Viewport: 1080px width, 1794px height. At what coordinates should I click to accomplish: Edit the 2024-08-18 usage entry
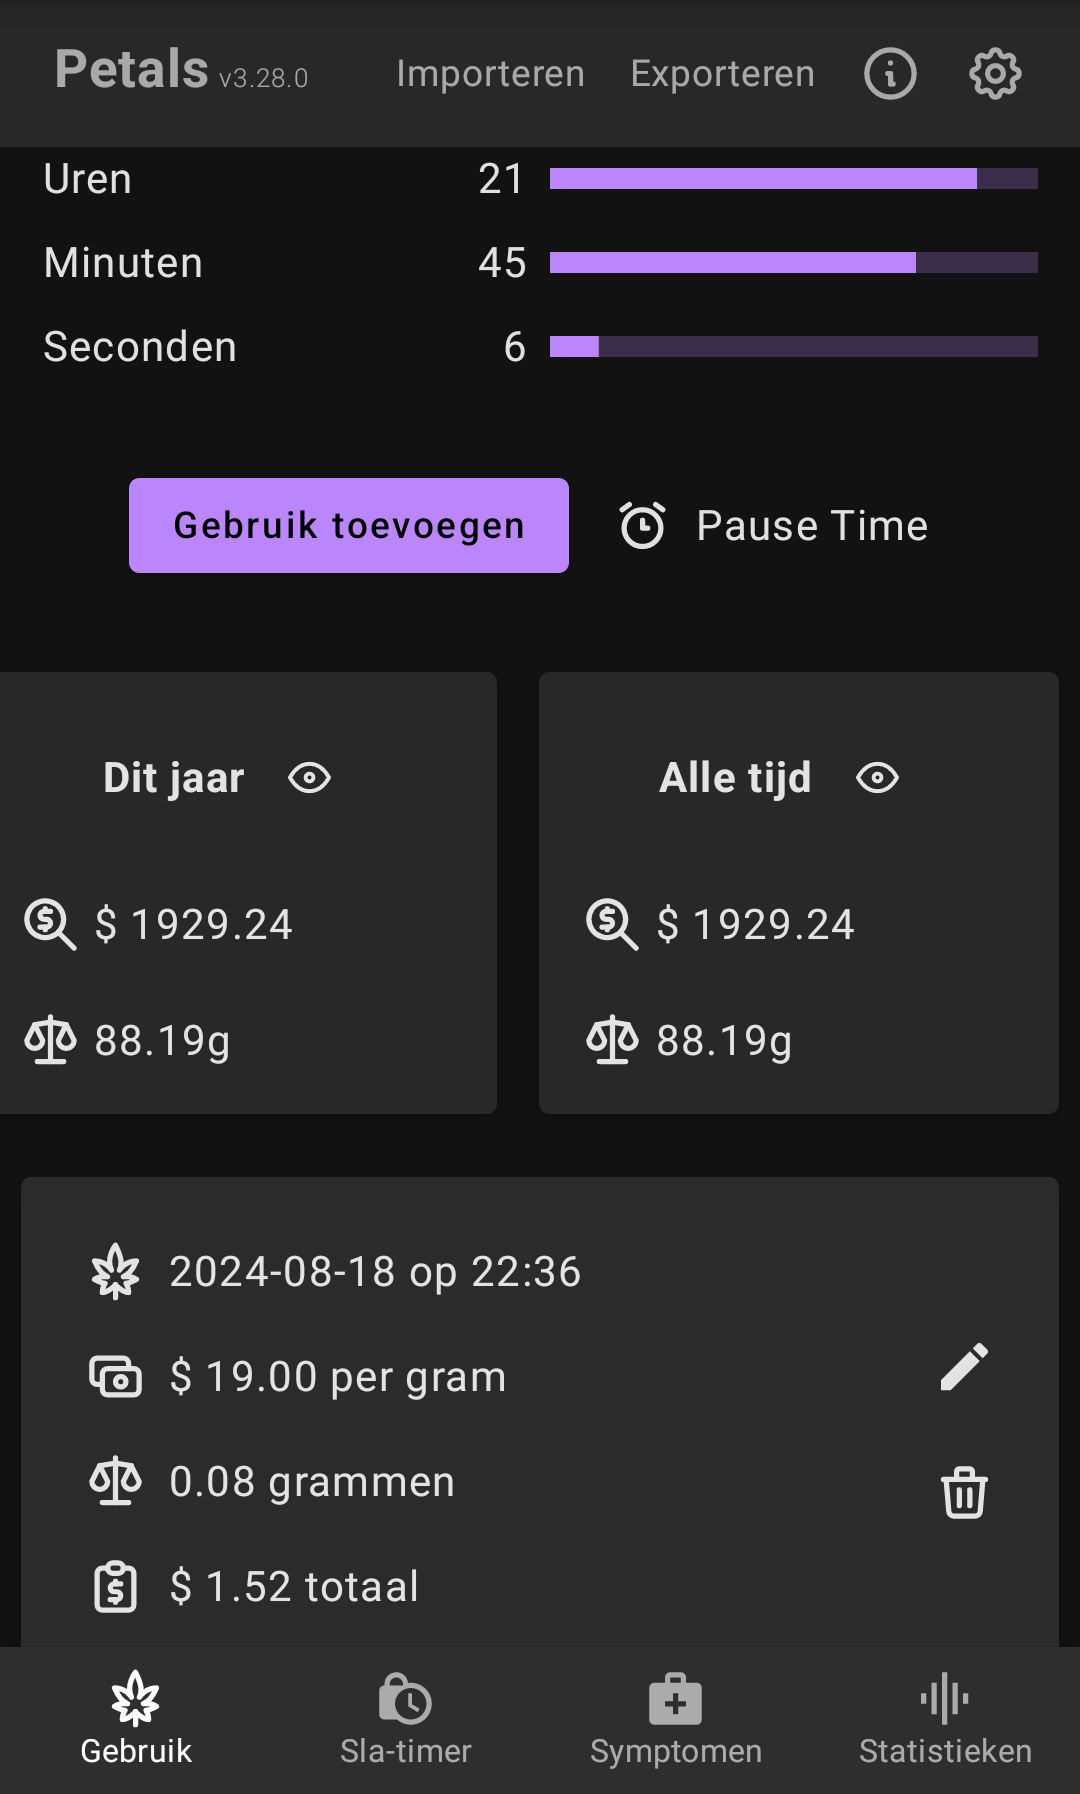(x=964, y=1367)
